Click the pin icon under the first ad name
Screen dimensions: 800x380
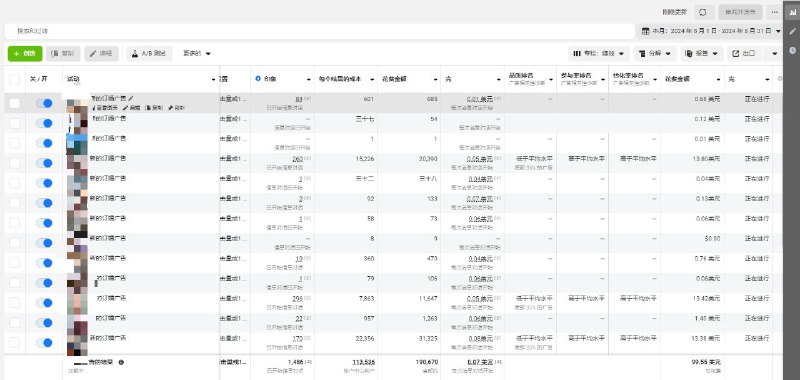pos(177,108)
